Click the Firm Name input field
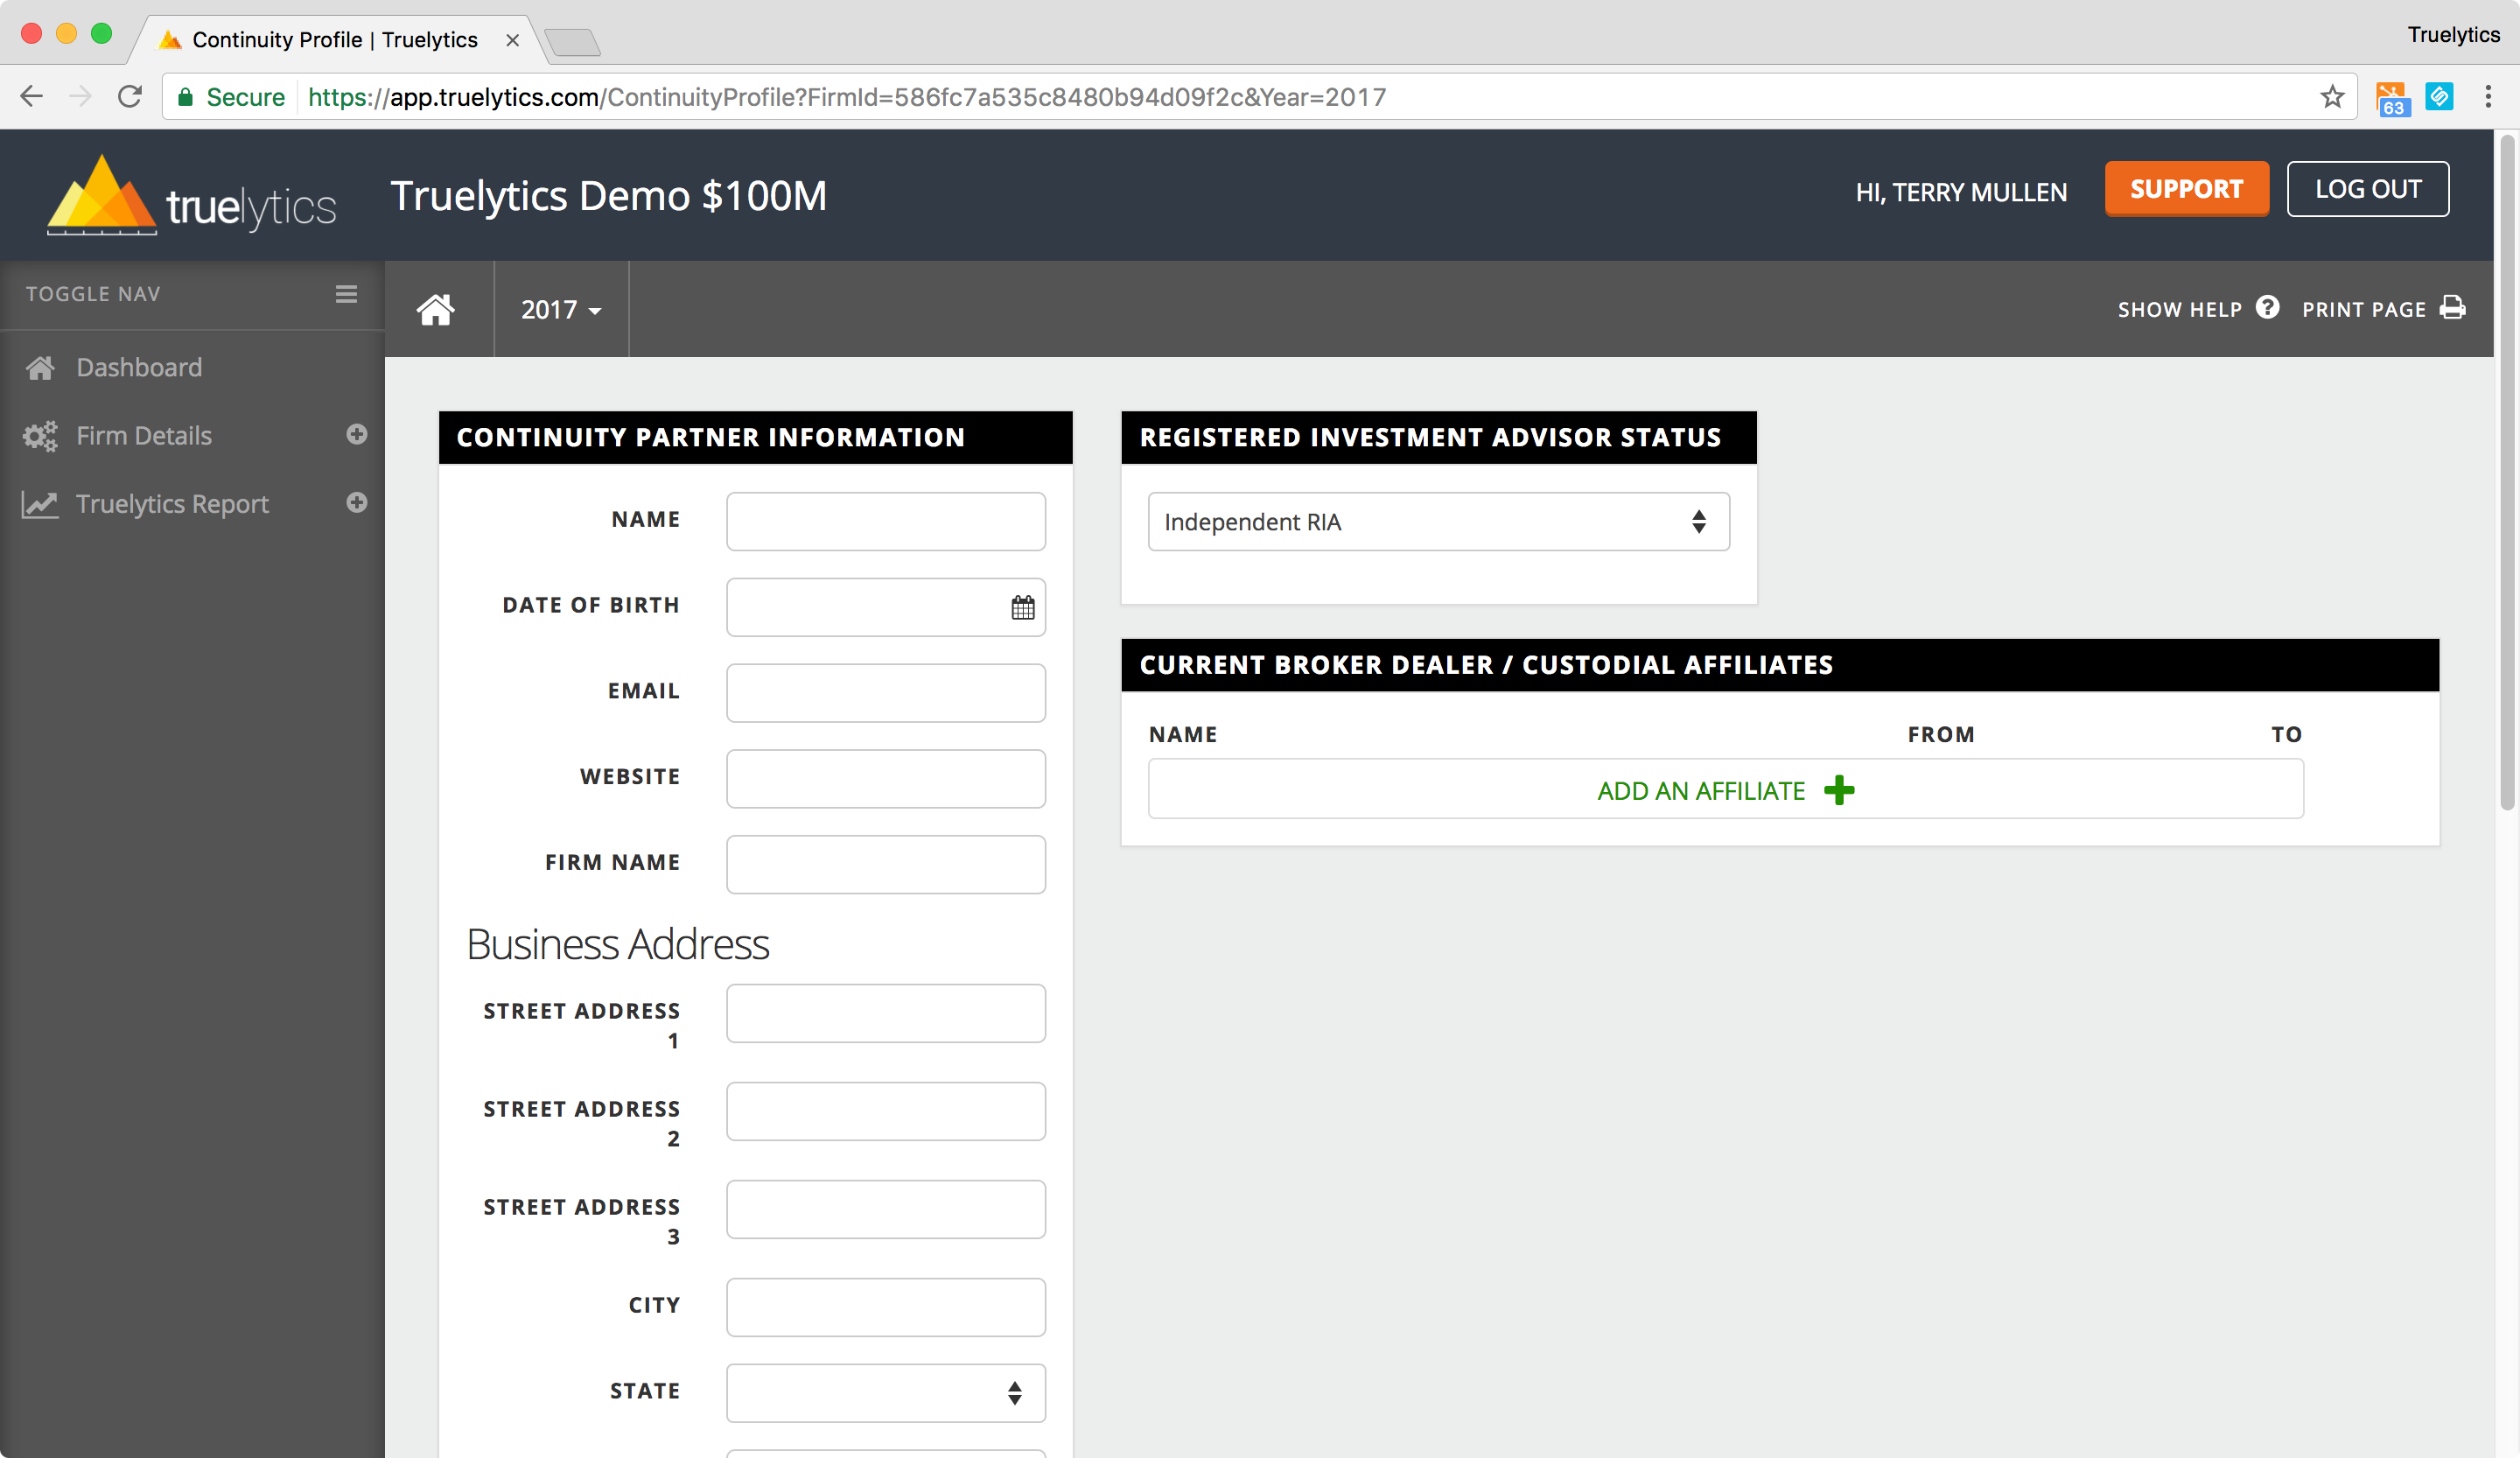 (885, 864)
